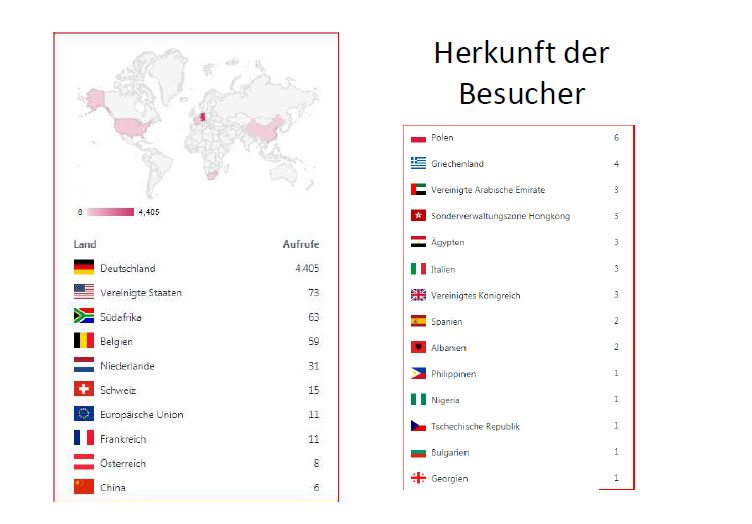Click the France flag icon
752x524 pixels.
pos(84,438)
